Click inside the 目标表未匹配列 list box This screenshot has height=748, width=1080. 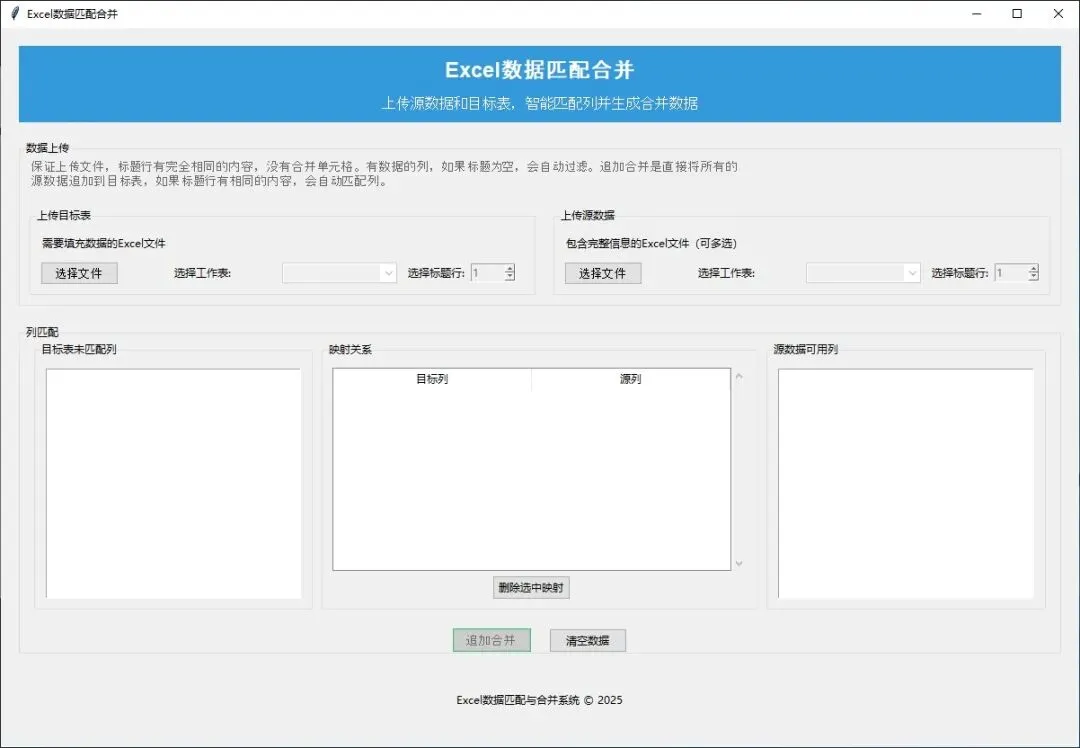pos(174,484)
